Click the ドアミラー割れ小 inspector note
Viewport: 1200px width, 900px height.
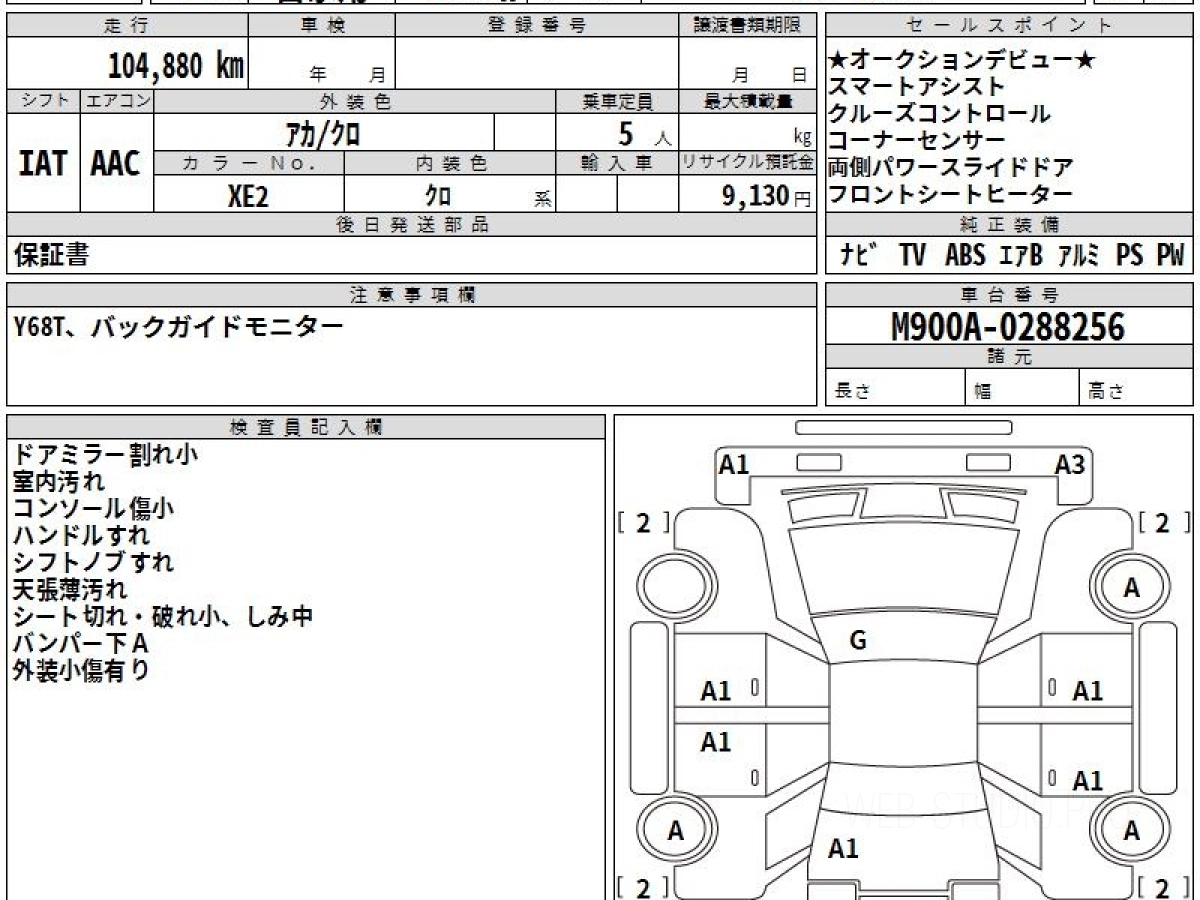tap(105, 455)
